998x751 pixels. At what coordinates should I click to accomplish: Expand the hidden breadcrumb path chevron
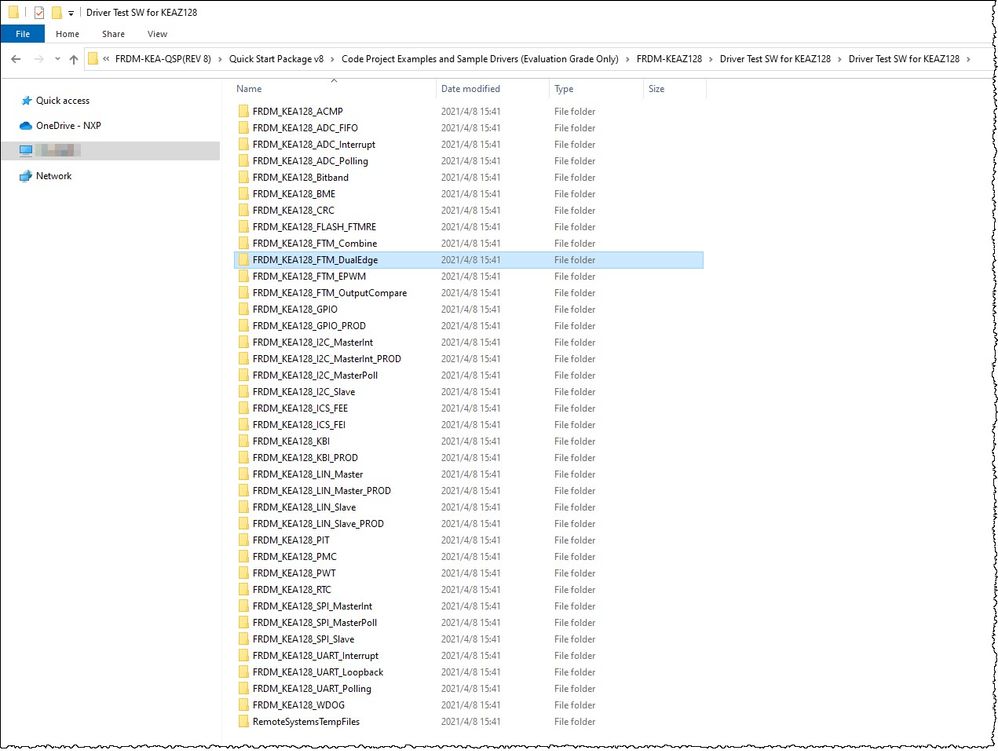pyautogui.click(x=106, y=59)
